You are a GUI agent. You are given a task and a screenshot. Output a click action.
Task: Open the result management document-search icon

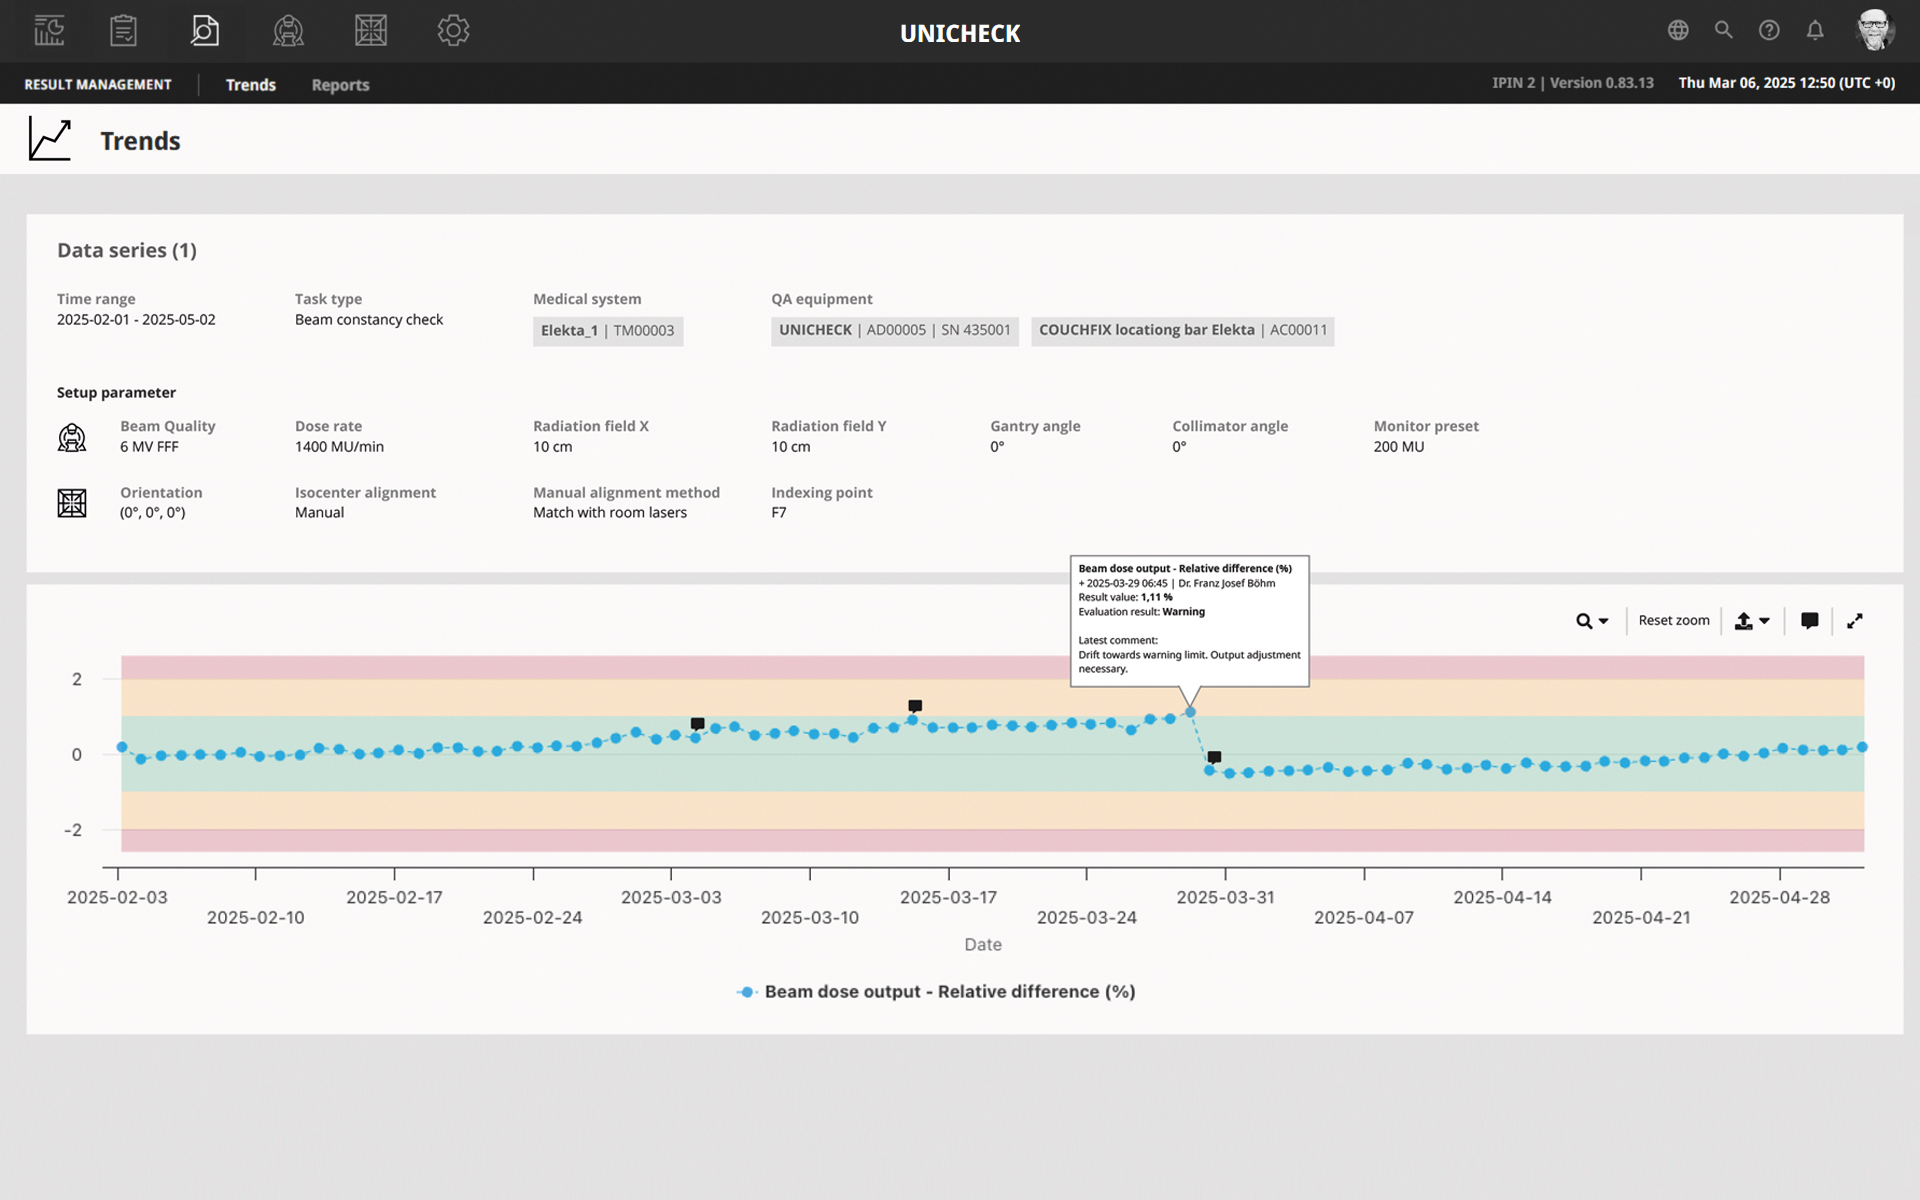tap(205, 31)
